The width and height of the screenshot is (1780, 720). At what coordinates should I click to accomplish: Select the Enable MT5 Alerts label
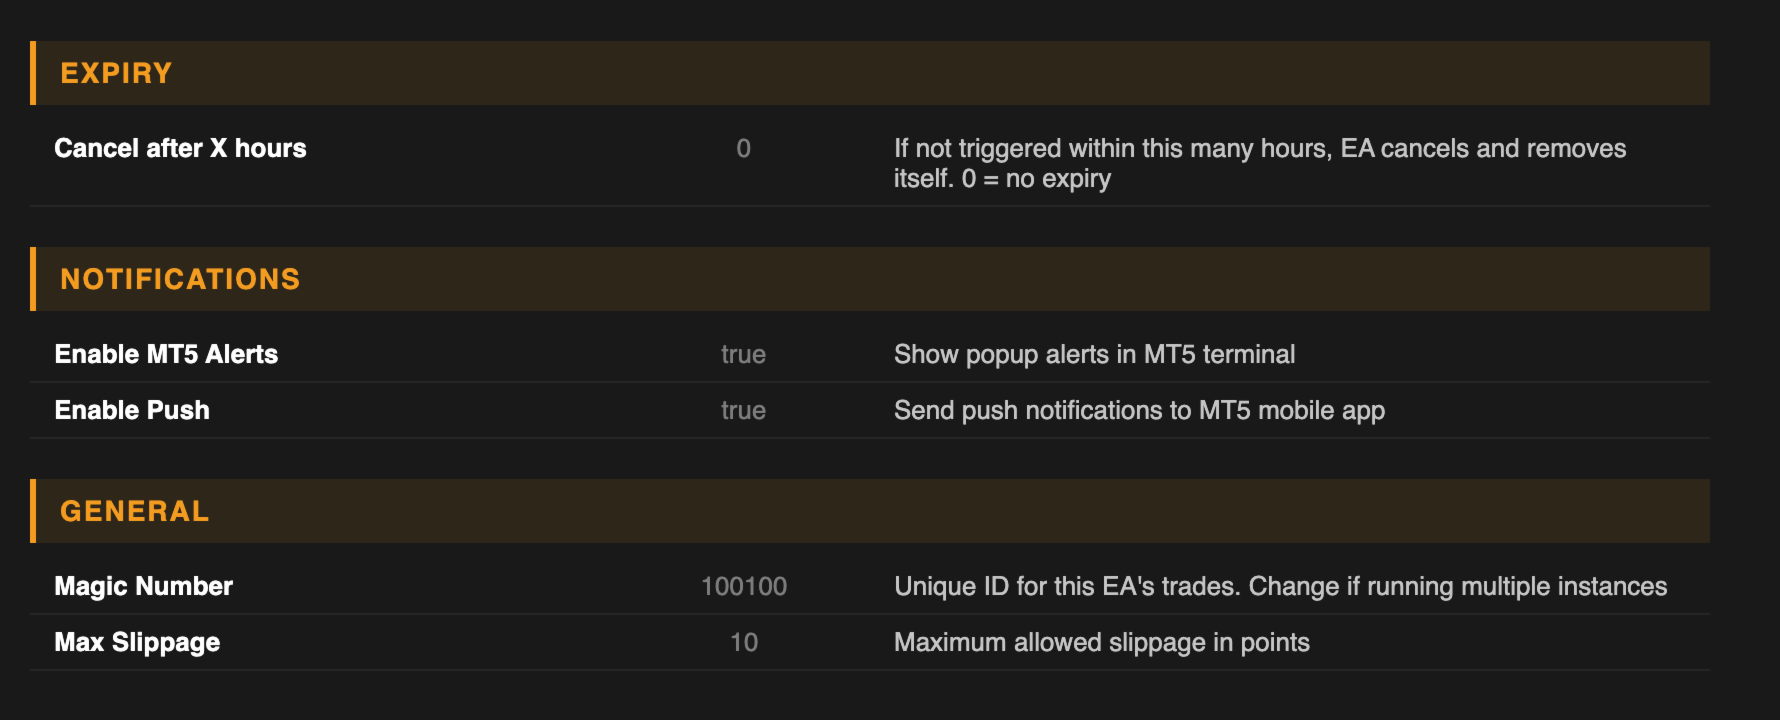tap(166, 354)
